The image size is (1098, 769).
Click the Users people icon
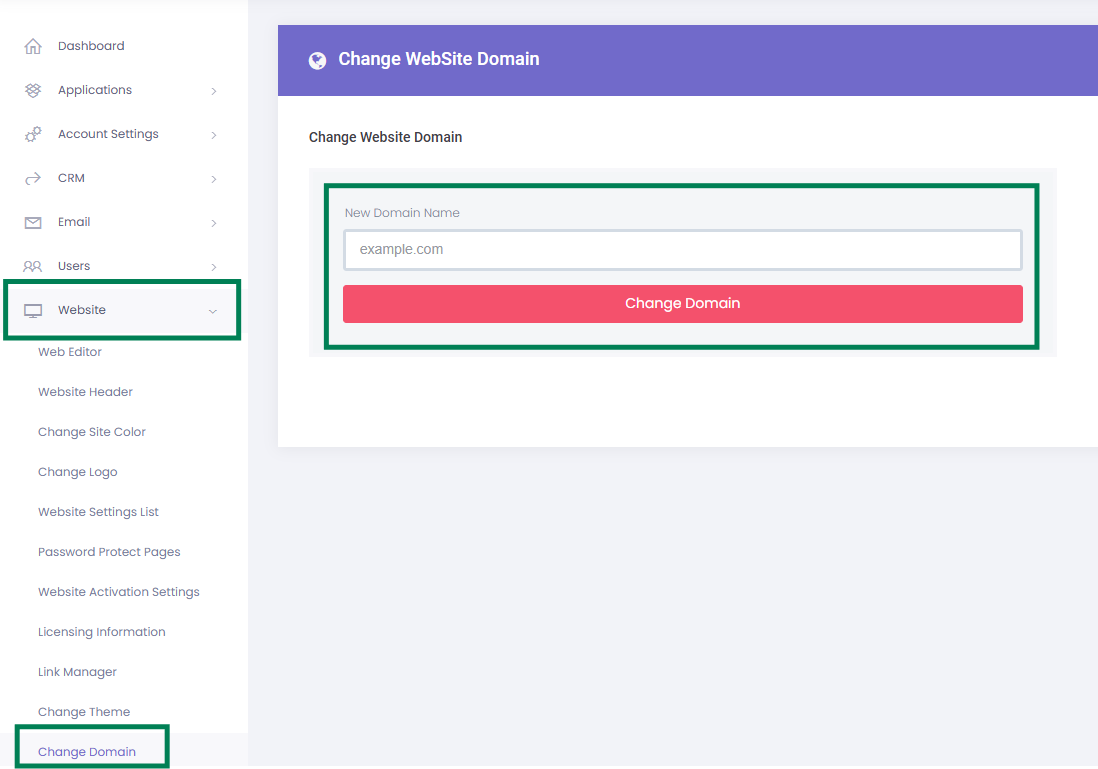(33, 266)
